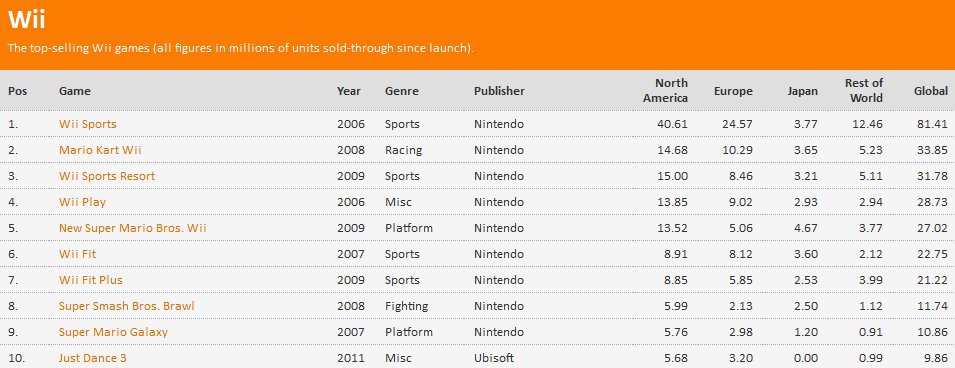Click the Japan column header
Viewport: 955px width, 368px height.
click(x=803, y=91)
